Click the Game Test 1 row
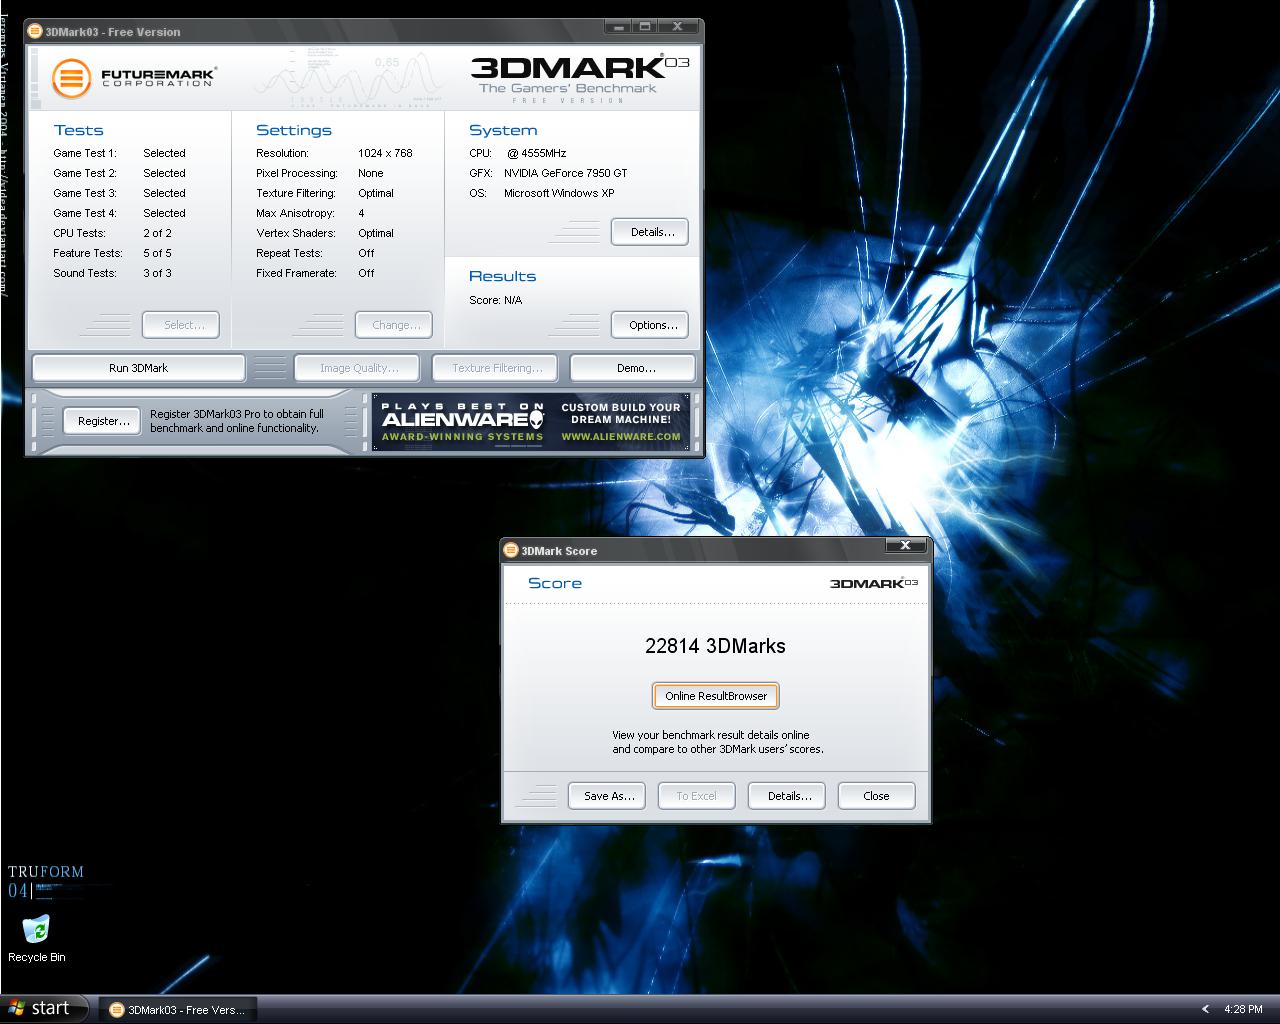This screenshot has width=1280, height=1024. [x=119, y=153]
